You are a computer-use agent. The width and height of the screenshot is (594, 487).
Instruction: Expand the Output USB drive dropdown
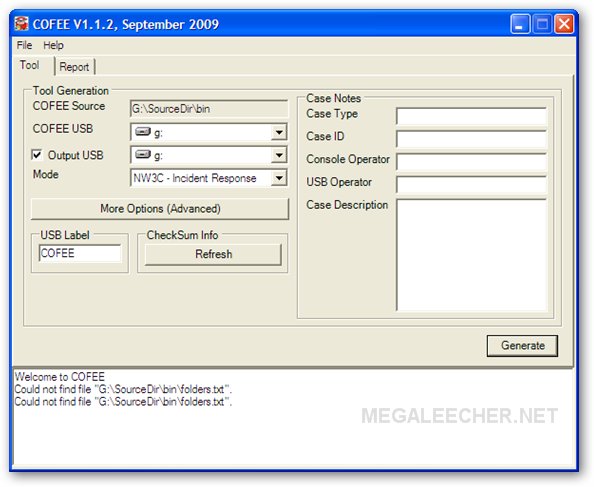point(279,155)
